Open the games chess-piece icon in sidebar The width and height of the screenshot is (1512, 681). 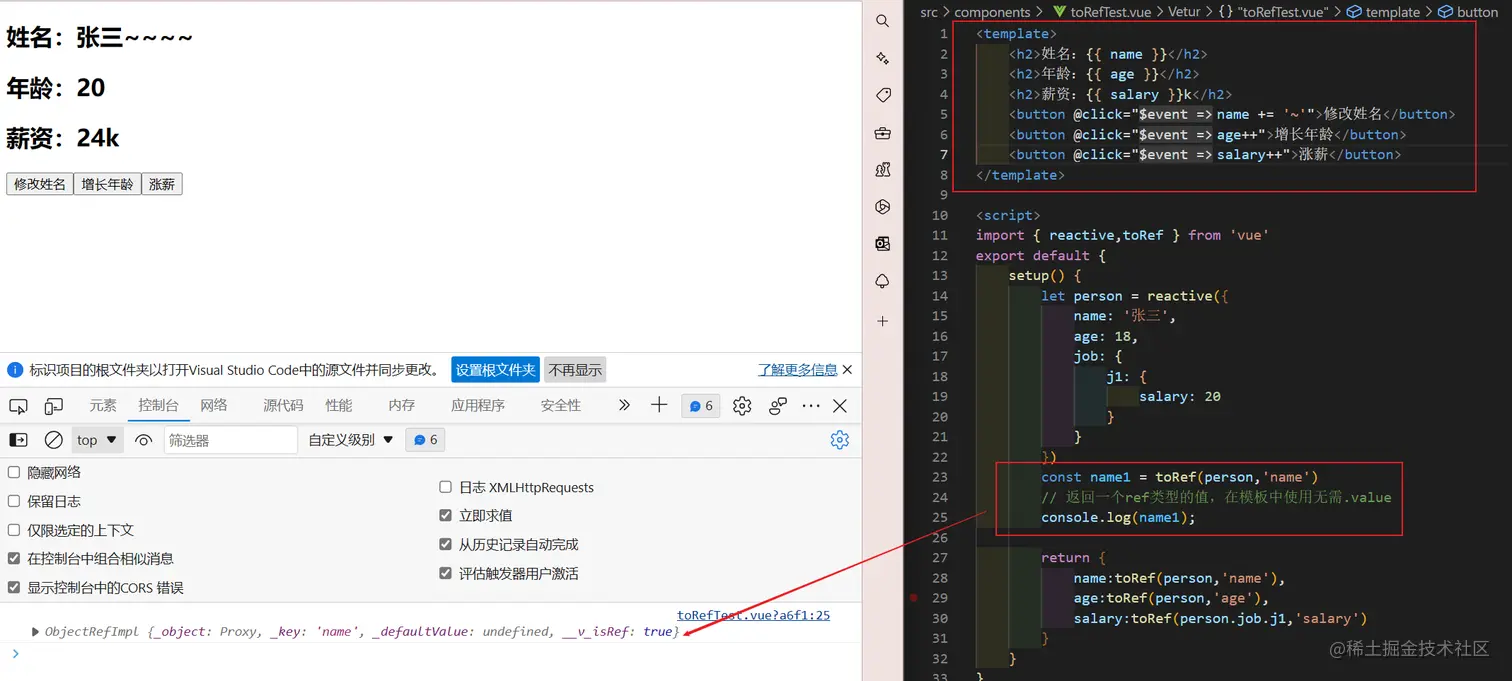[x=882, y=170]
